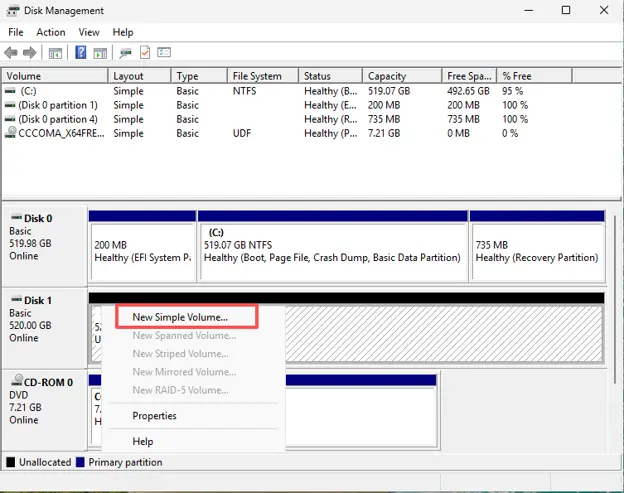The height and width of the screenshot is (493, 624).
Task: Click the Disk Management title bar icon
Action: [x=13, y=10]
